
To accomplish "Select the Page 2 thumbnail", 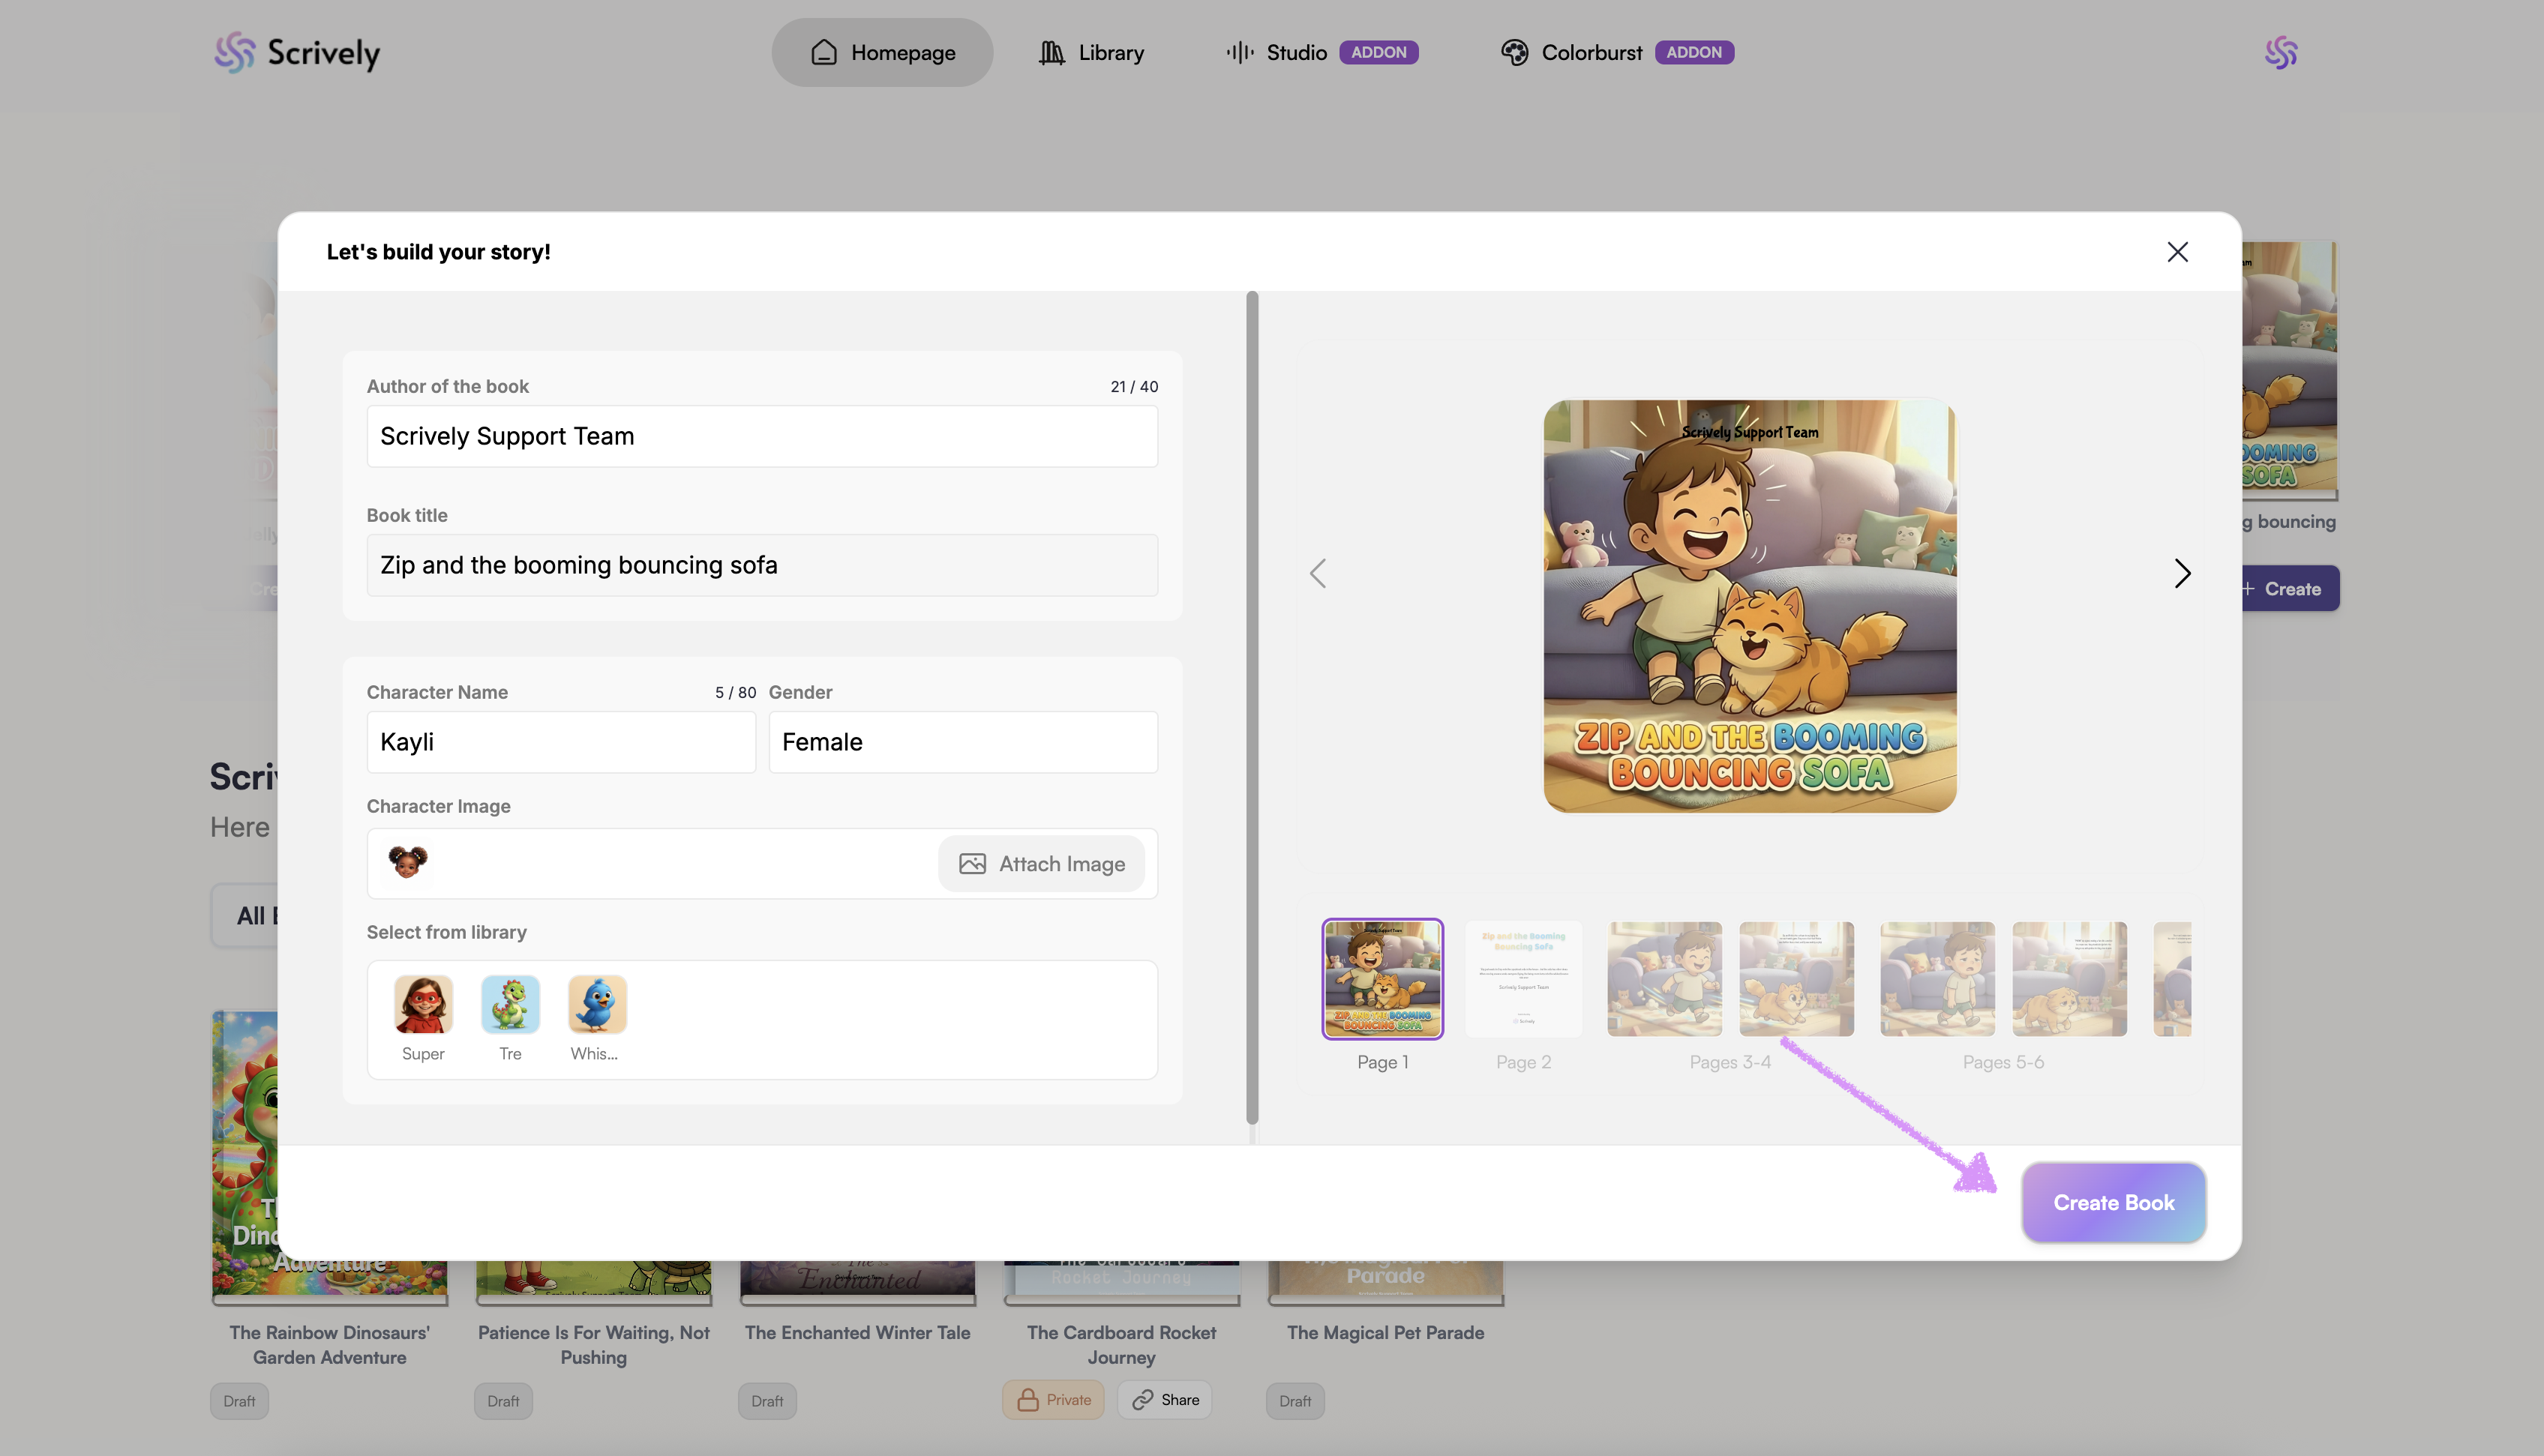I will click(1523, 980).
